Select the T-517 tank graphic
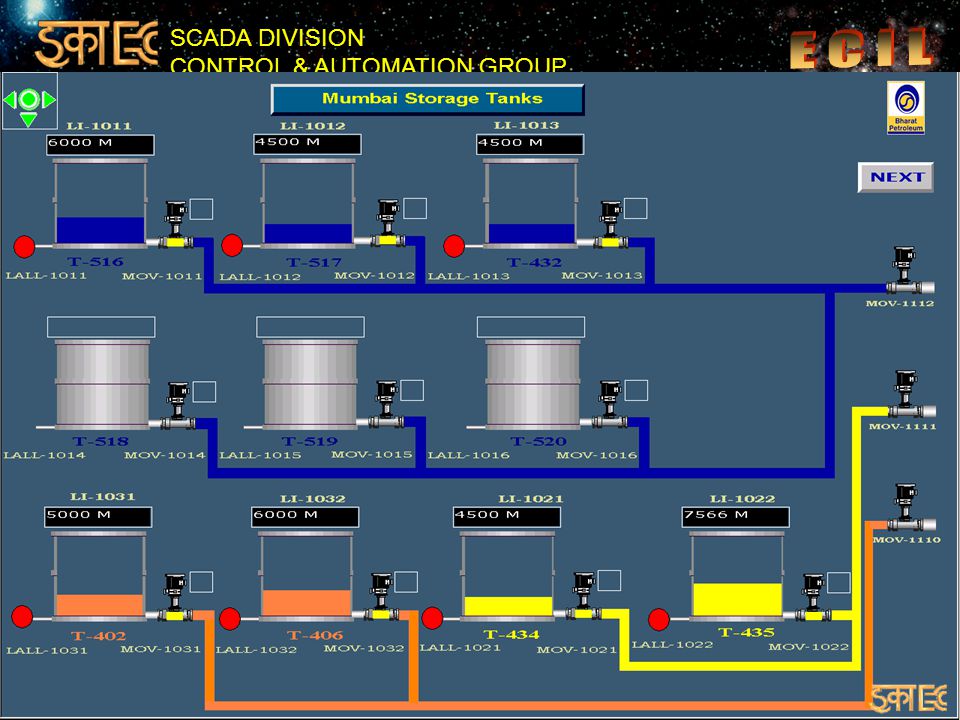The width and height of the screenshot is (960, 720). [x=308, y=203]
